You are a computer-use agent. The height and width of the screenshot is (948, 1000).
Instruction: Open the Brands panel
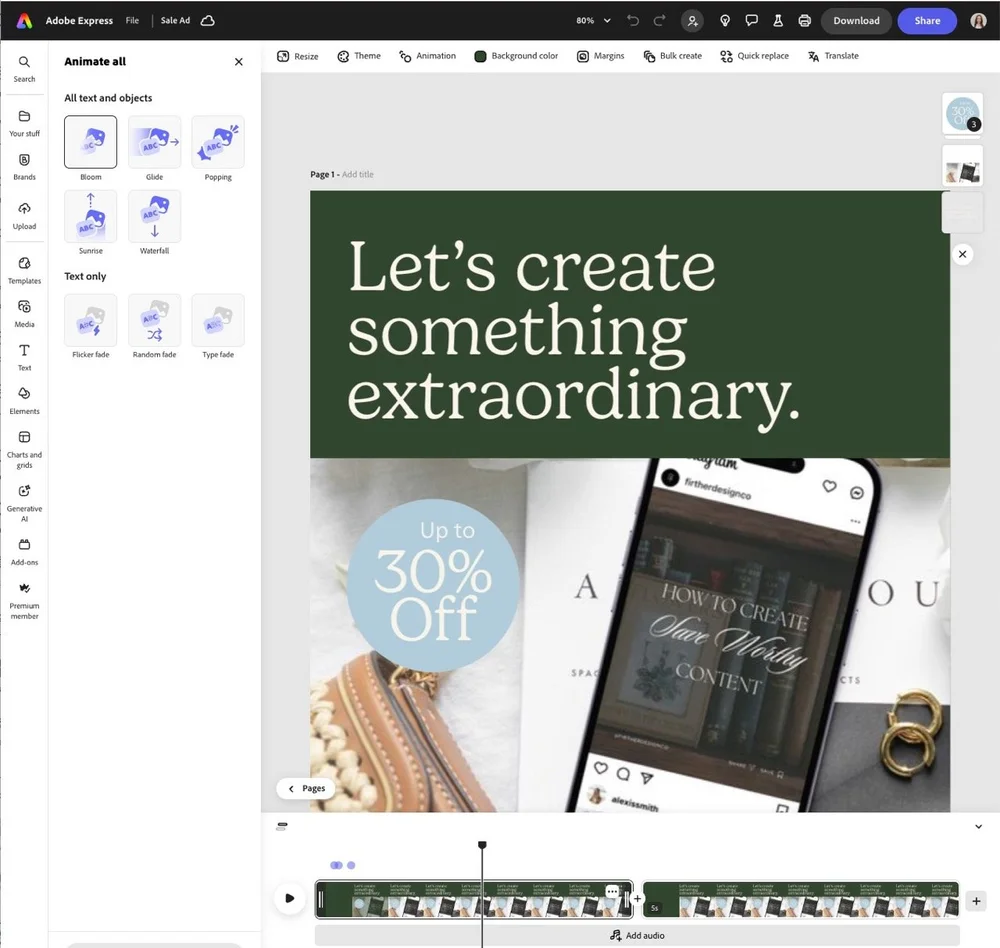24,167
